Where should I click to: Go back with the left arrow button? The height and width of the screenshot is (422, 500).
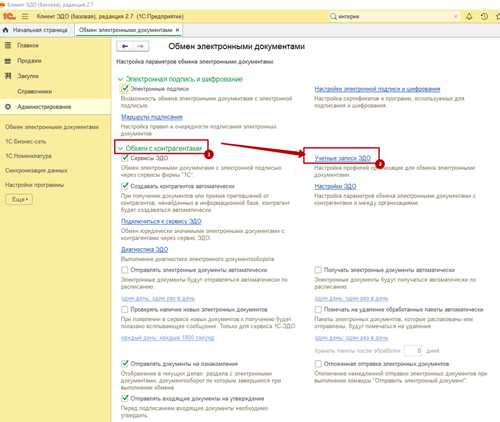point(125,46)
